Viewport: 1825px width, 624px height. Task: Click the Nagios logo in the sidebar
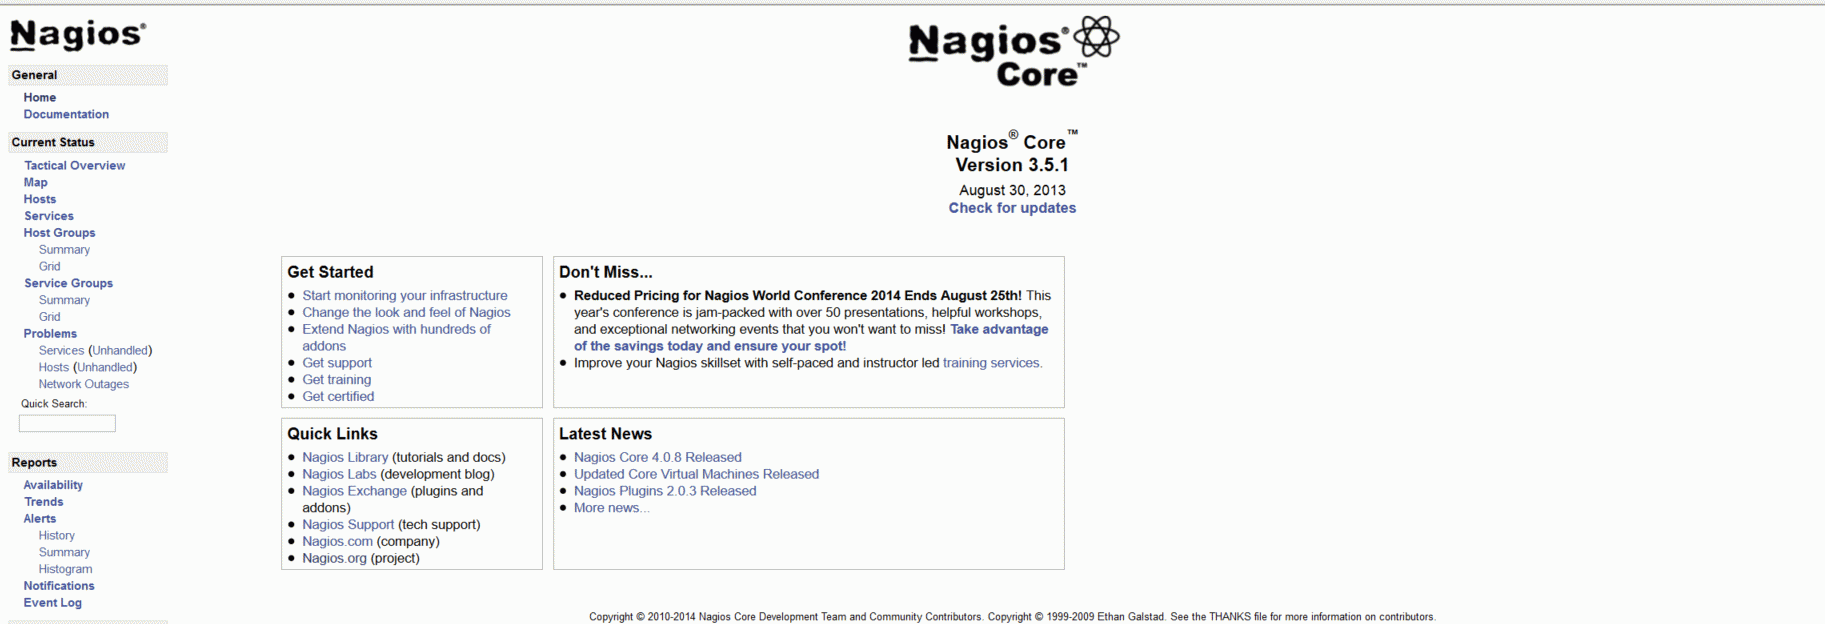point(78,35)
